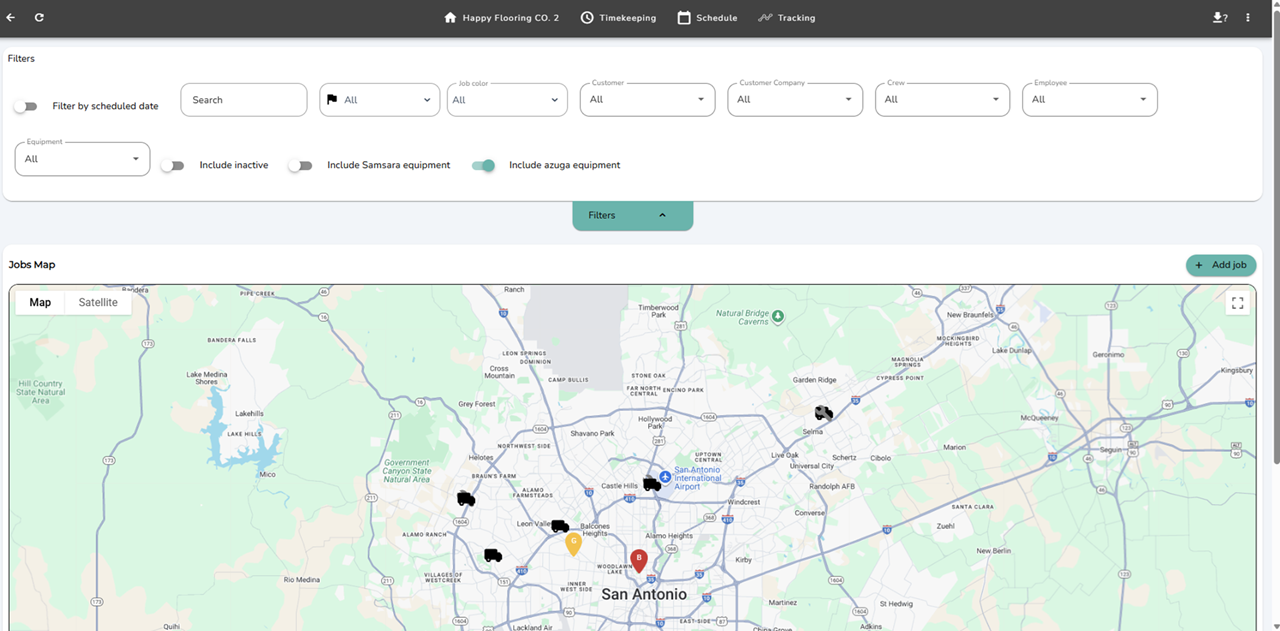Open the Timekeeping menu
Viewport: 1280px width, 631px height.
(x=618, y=18)
